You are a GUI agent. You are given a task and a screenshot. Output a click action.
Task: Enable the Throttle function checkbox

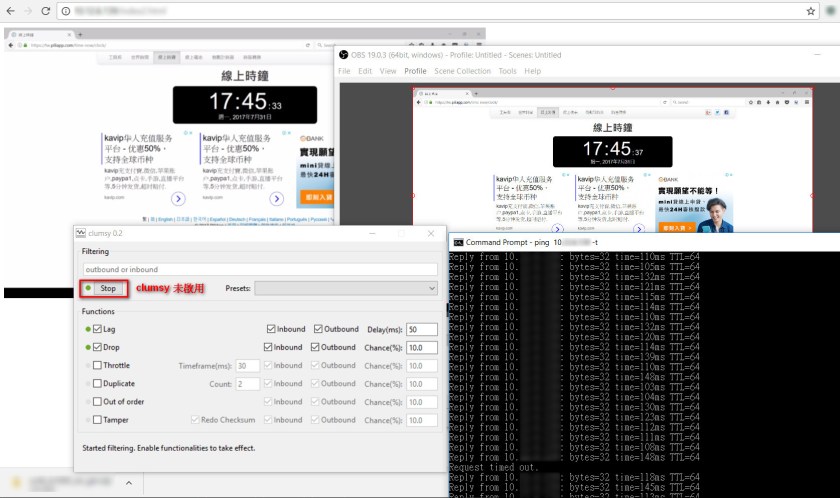(97, 366)
